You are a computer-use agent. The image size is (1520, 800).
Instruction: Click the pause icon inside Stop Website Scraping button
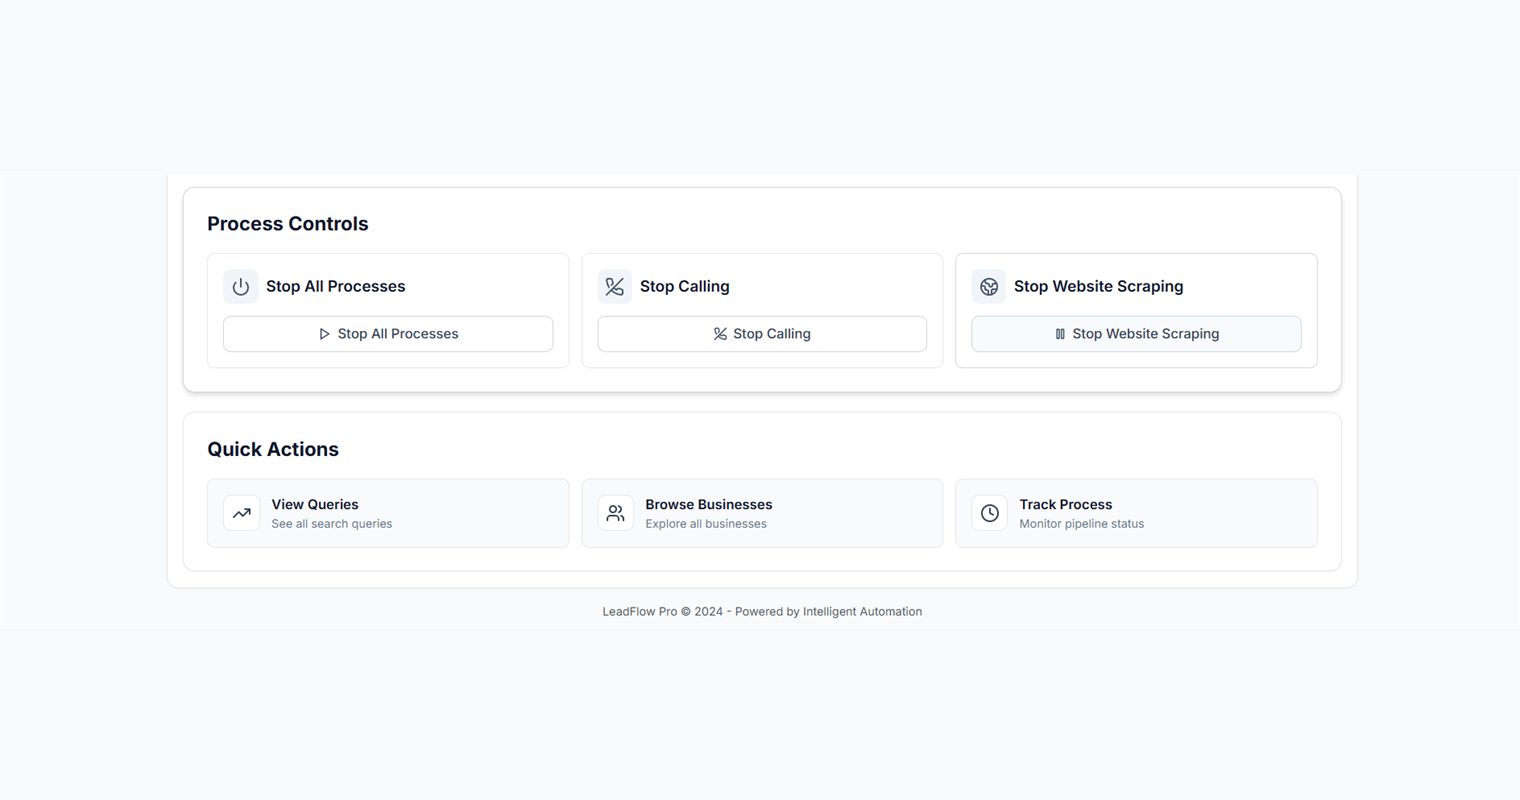pyautogui.click(x=1060, y=334)
